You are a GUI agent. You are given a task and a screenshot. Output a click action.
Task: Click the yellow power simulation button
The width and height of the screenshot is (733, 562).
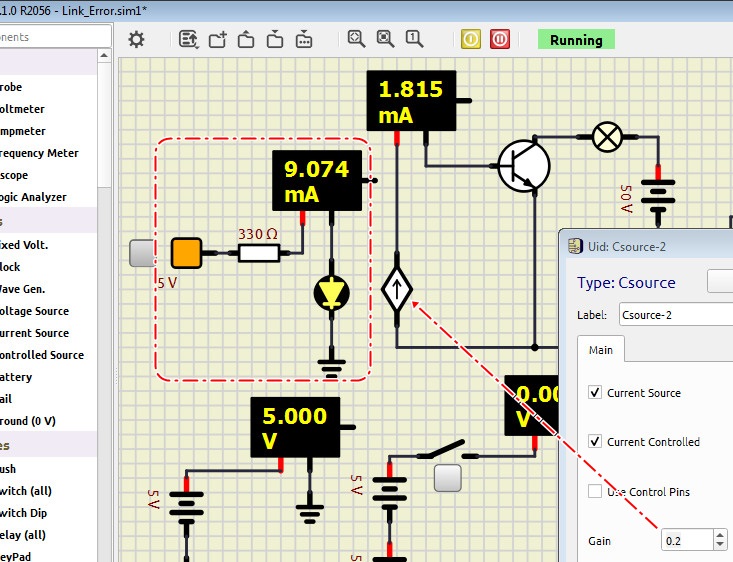tap(471, 39)
